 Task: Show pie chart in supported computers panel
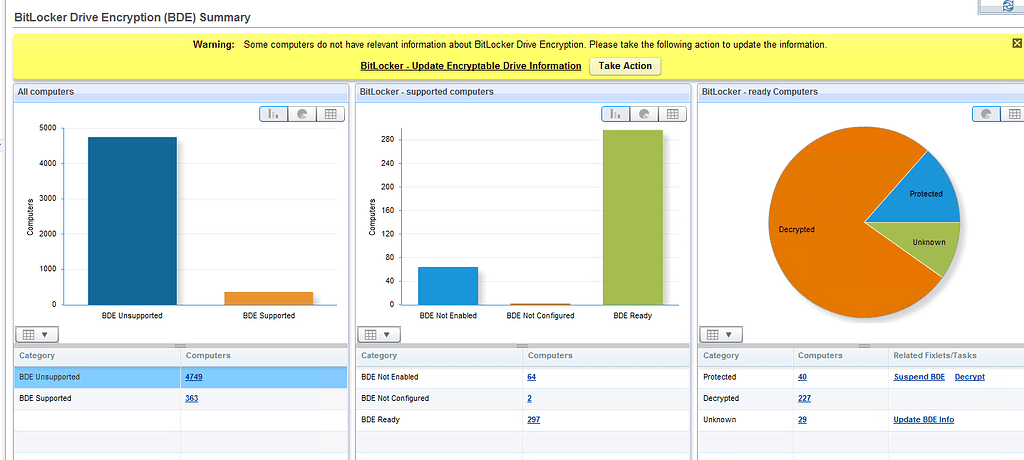tap(645, 114)
